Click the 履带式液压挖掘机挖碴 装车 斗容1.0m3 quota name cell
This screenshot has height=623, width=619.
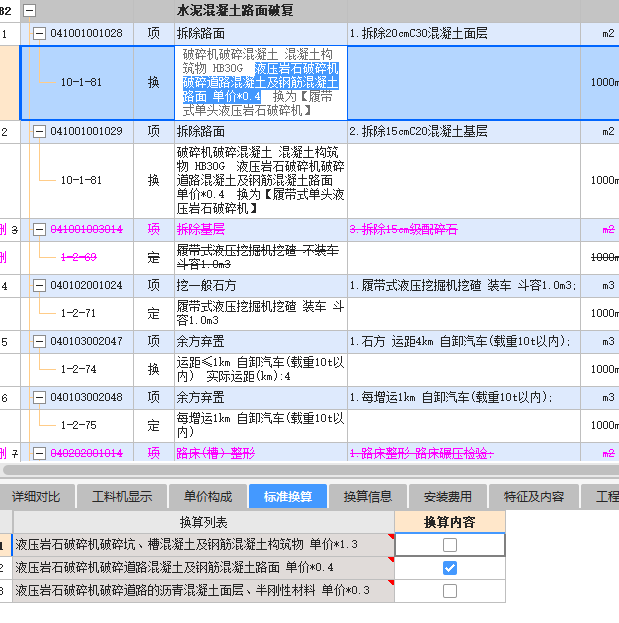pos(261,313)
